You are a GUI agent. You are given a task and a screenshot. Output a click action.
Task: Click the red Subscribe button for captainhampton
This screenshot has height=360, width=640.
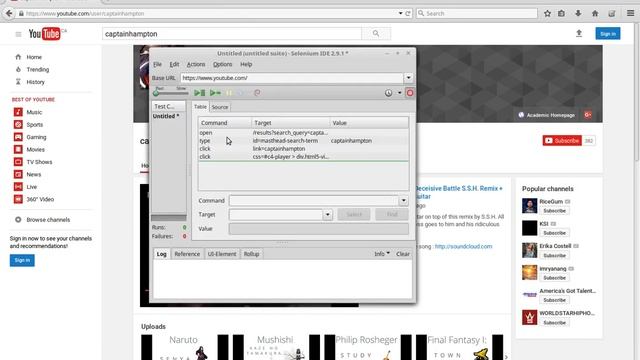(x=562, y=141)
